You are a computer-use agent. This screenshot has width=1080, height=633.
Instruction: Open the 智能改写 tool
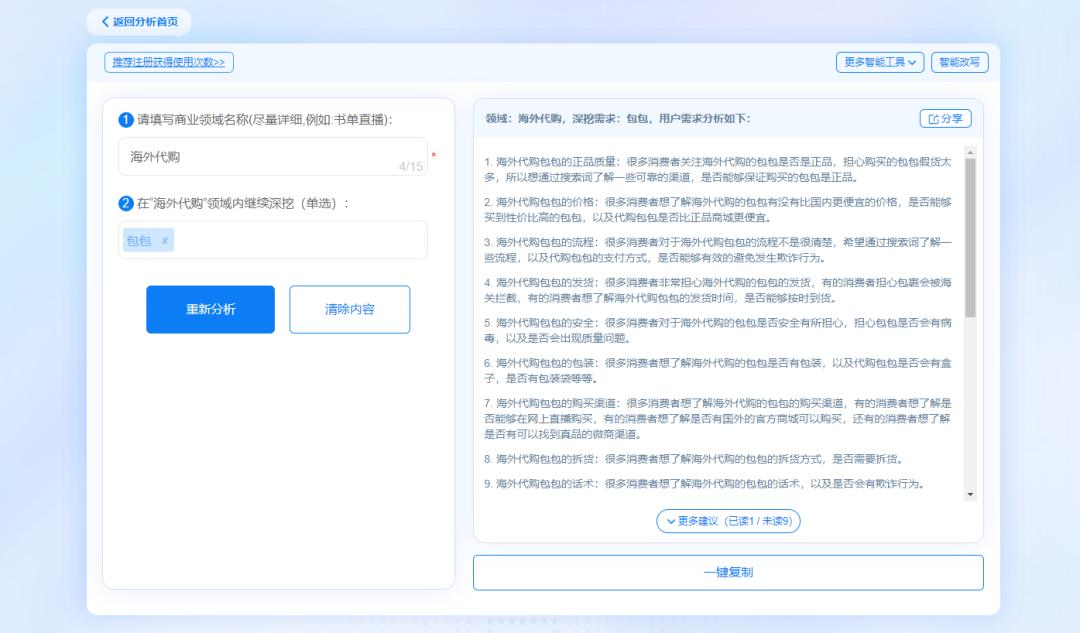959,61
